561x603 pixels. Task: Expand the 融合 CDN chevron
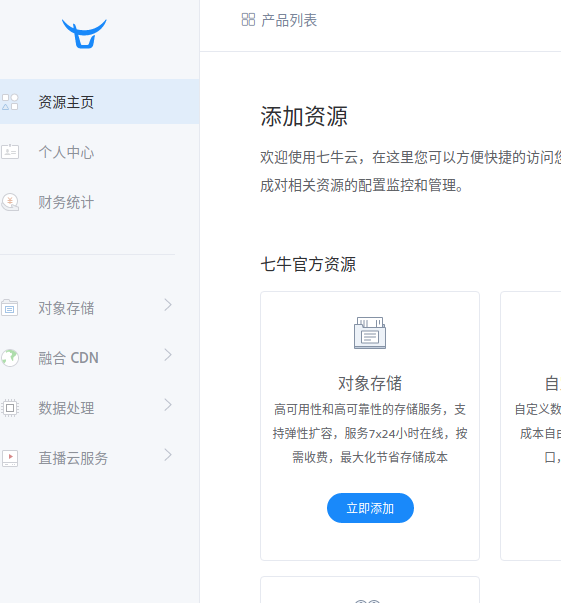pyautogui.click(x=168, y=355)
